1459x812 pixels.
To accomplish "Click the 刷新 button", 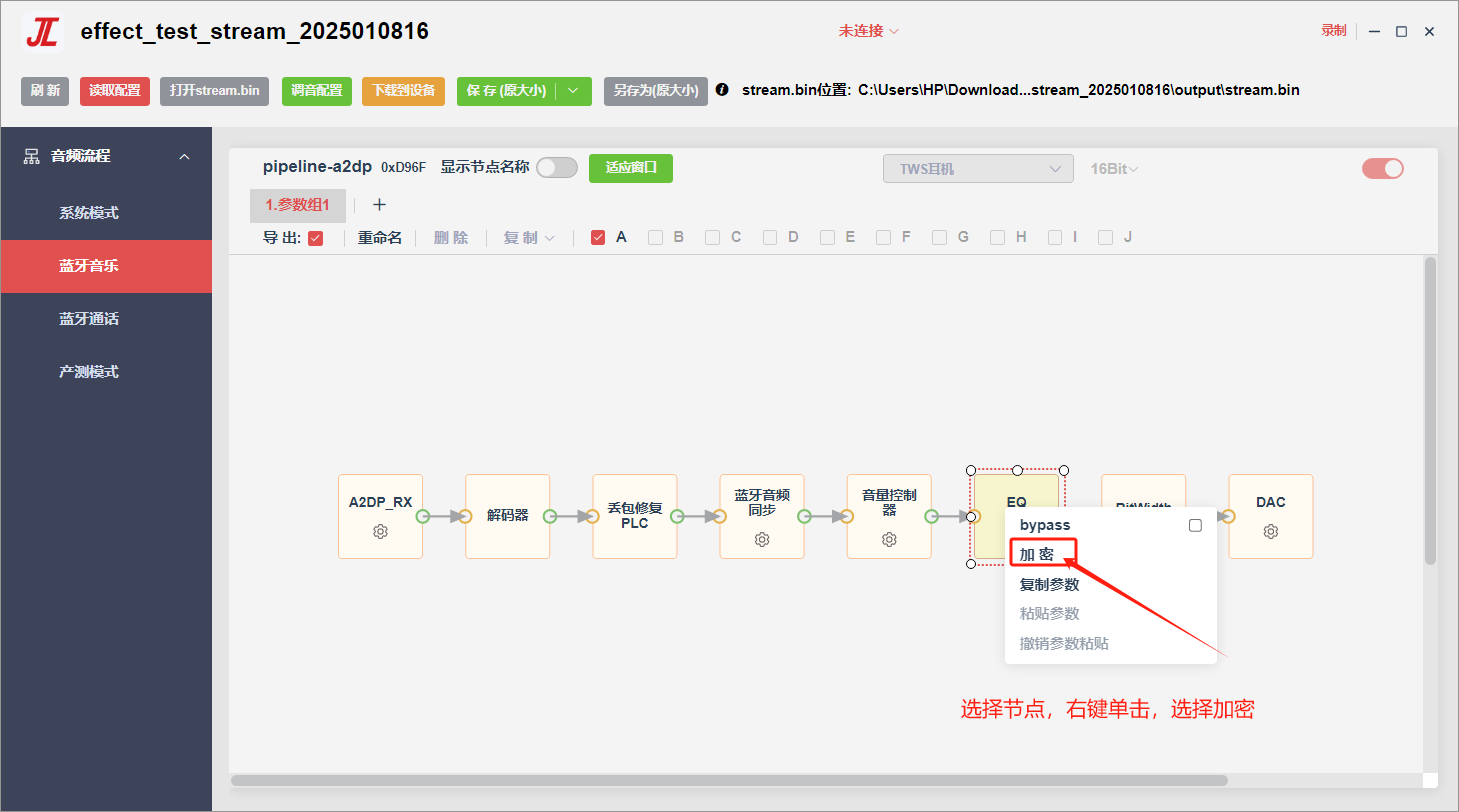I will pos(45,91).
